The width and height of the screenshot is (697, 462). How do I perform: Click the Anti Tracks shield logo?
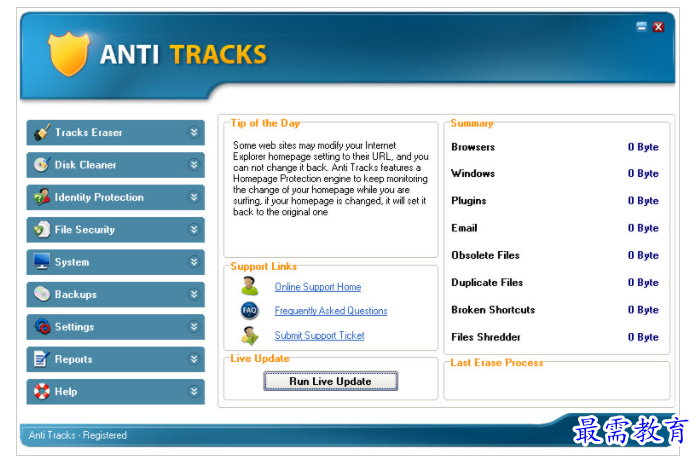coord(68,54)
